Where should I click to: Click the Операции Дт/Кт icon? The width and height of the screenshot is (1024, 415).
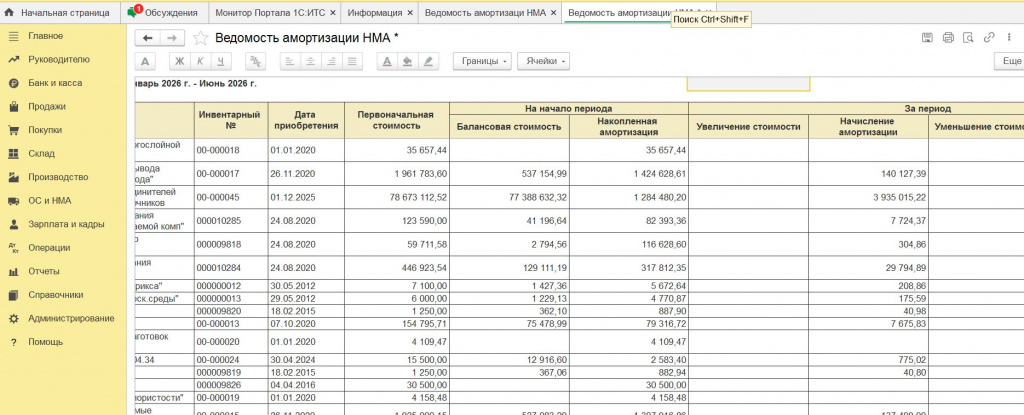tap(13, 248)
